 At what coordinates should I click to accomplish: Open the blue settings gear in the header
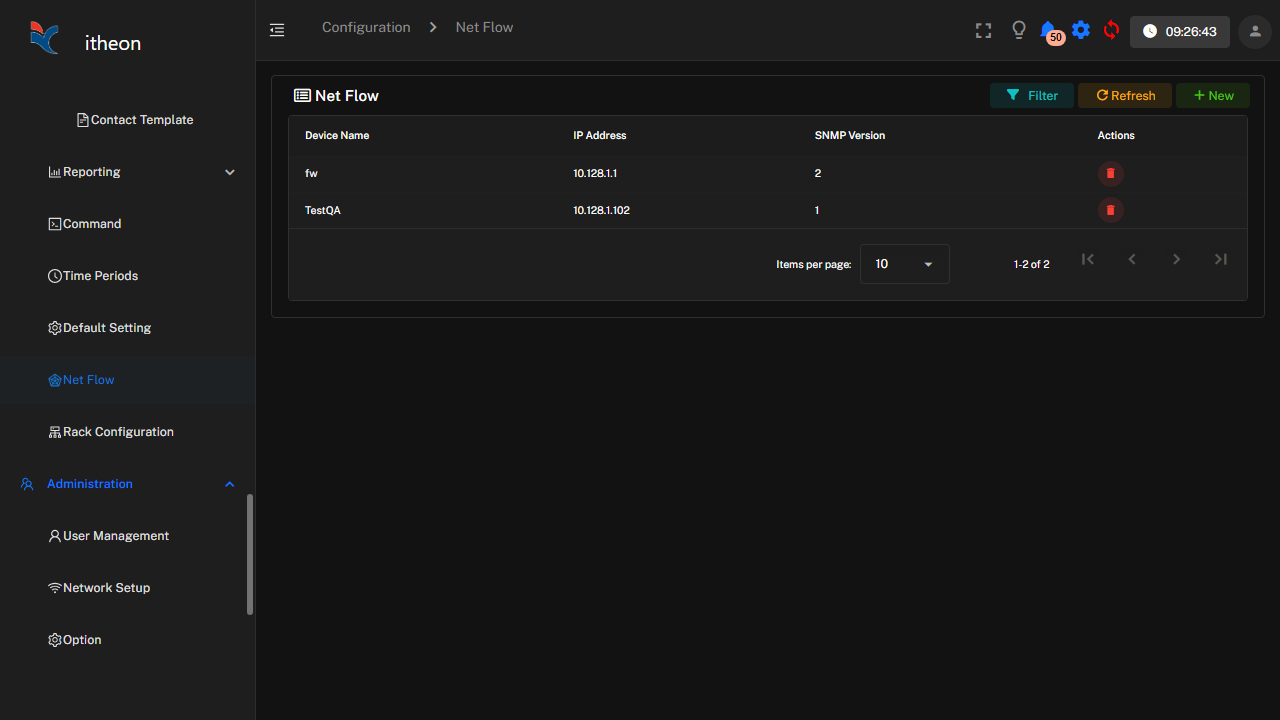pos(1081,30)
